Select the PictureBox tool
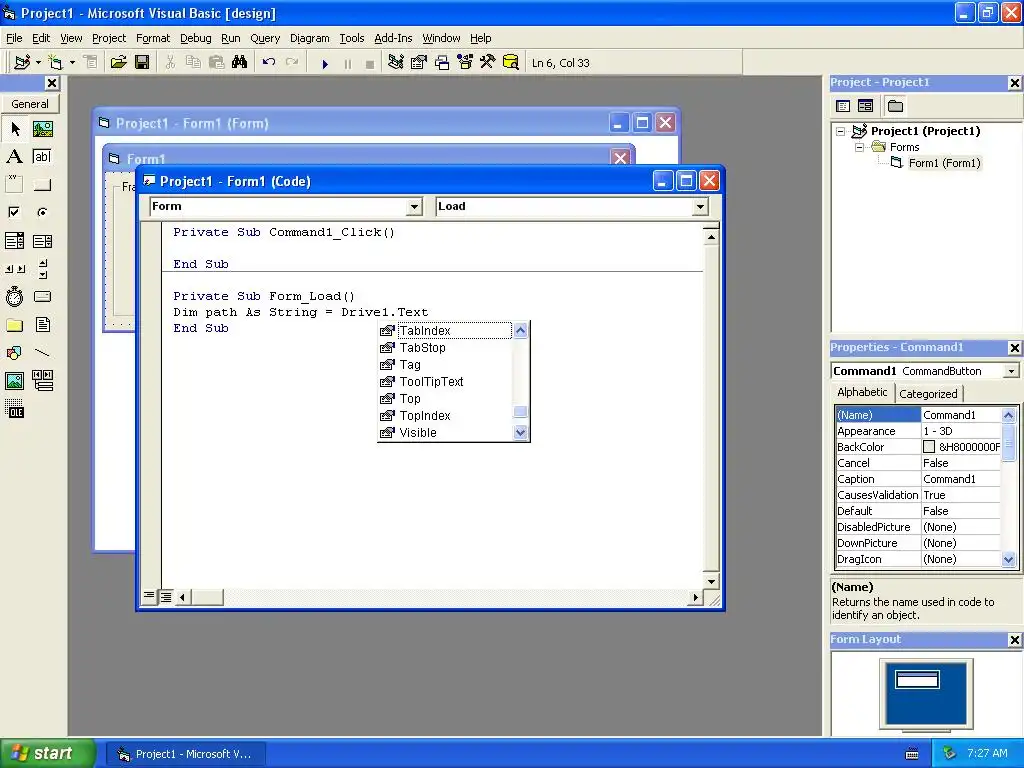 (43, 129)
